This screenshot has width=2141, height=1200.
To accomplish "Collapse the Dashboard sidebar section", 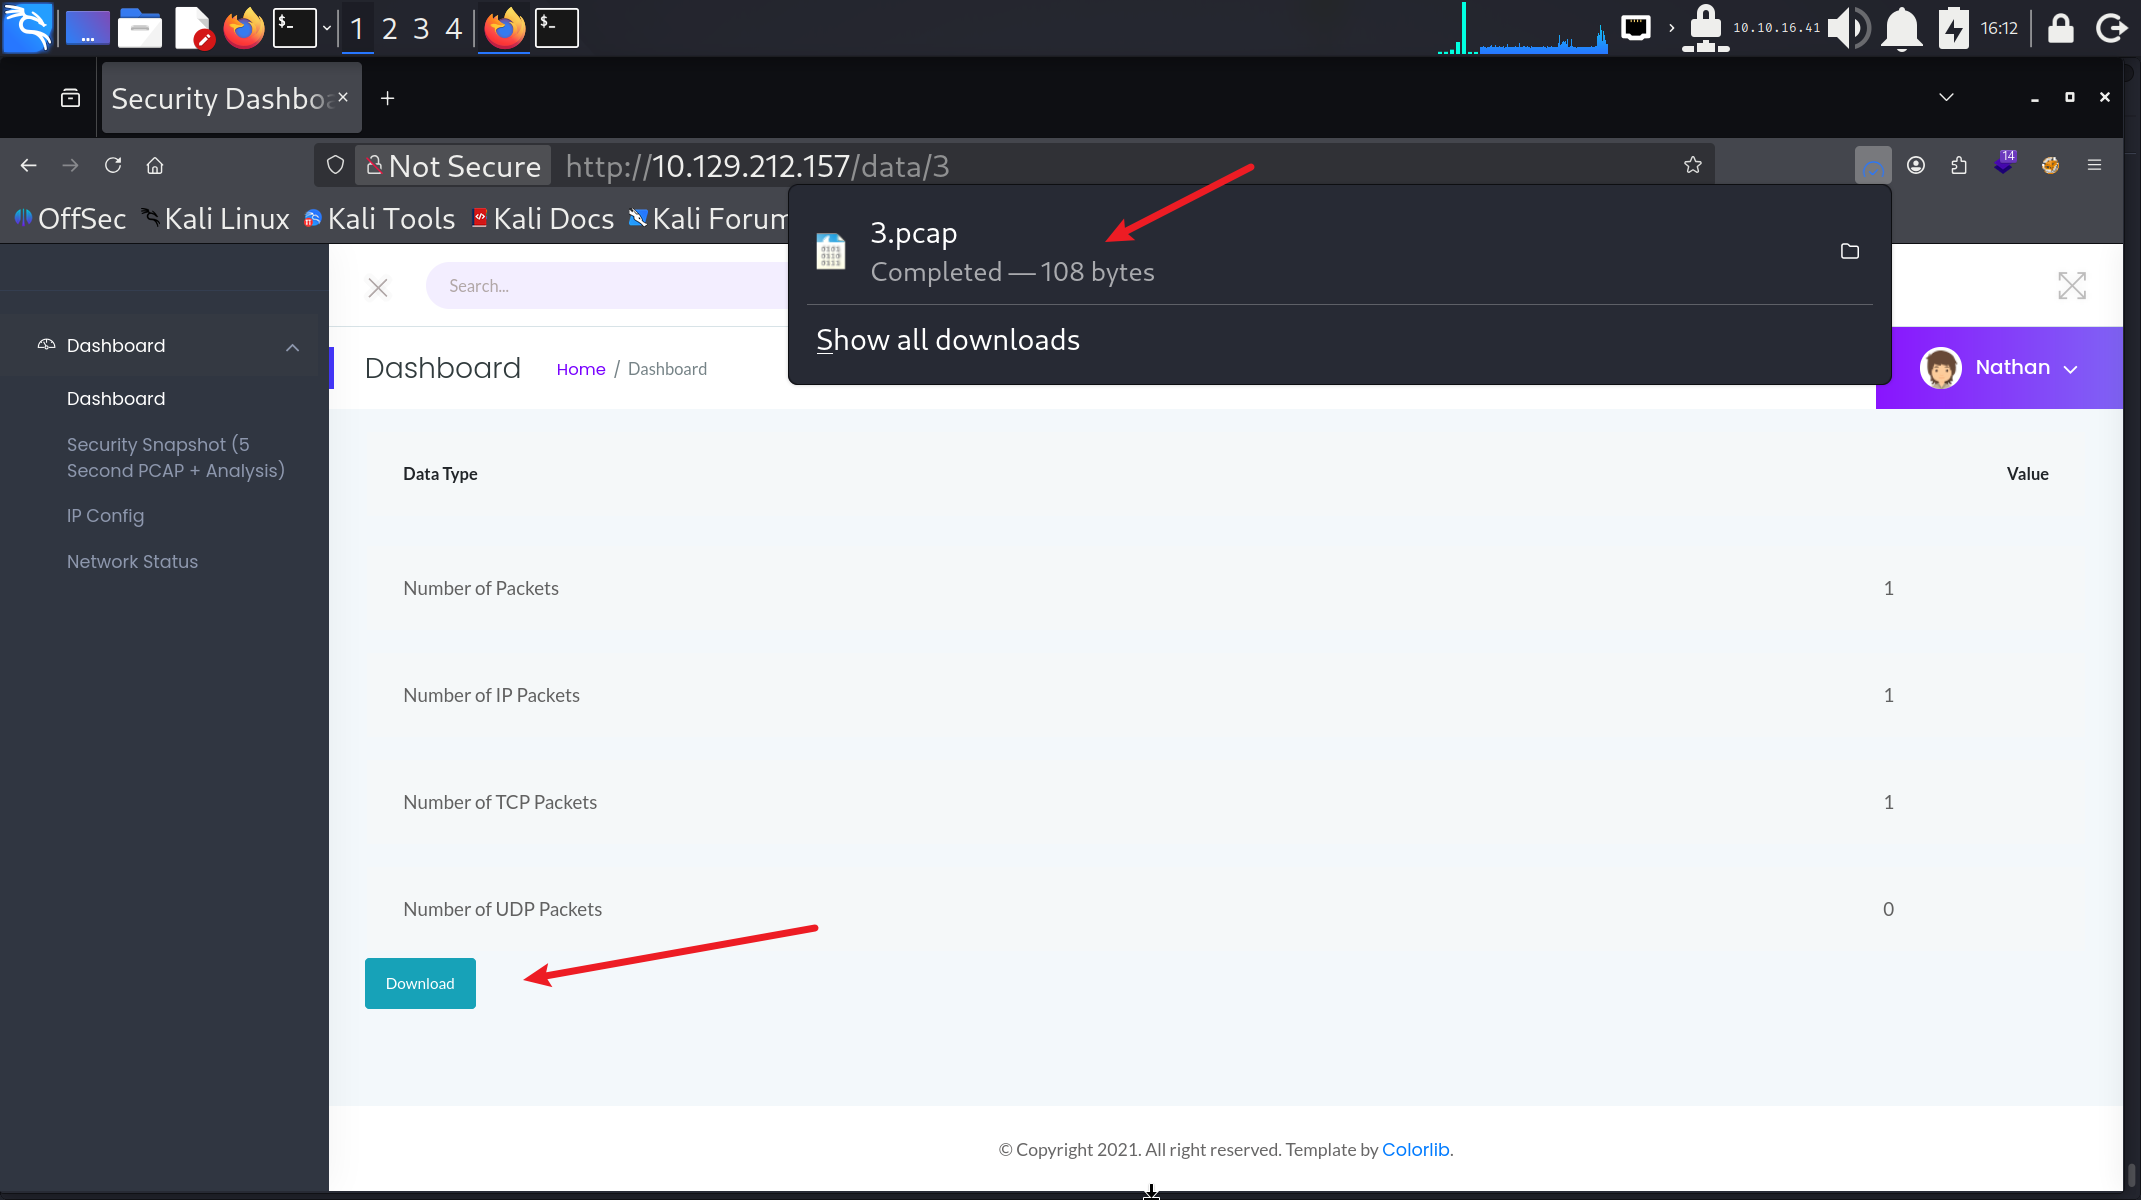I will [292, 347].
